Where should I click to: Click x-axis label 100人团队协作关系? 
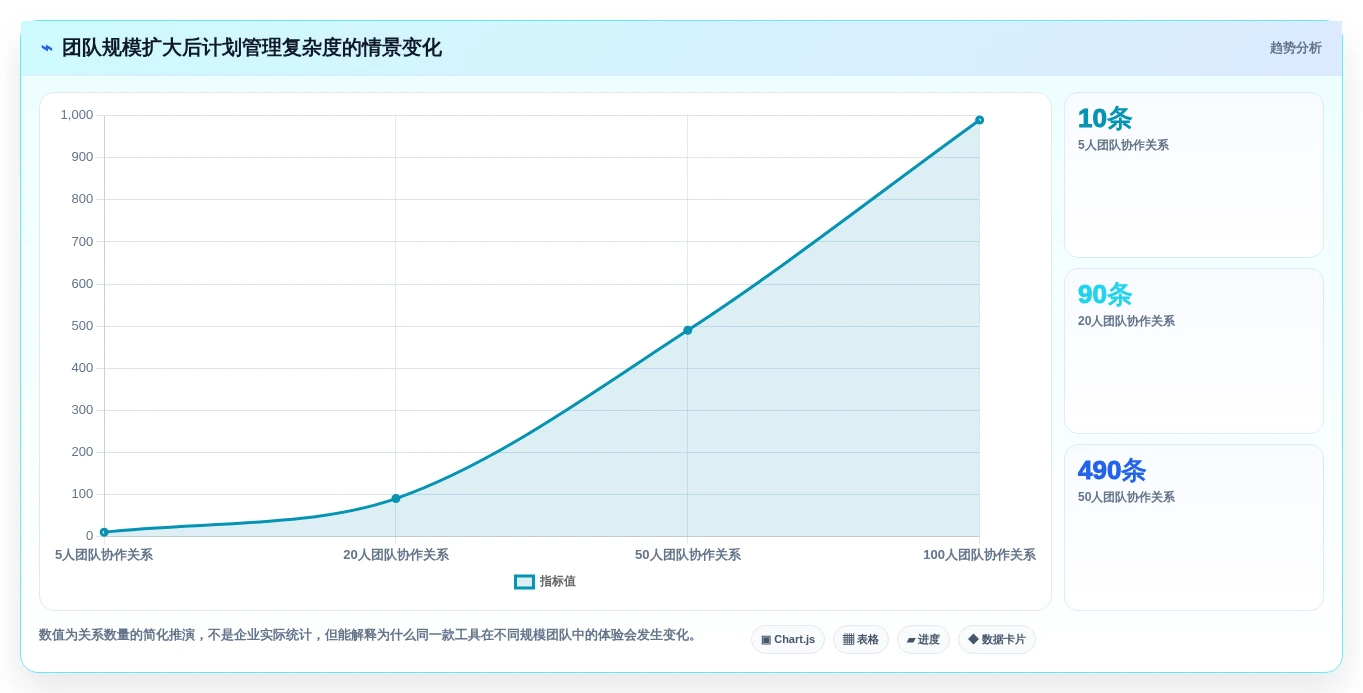coord(979,555)
